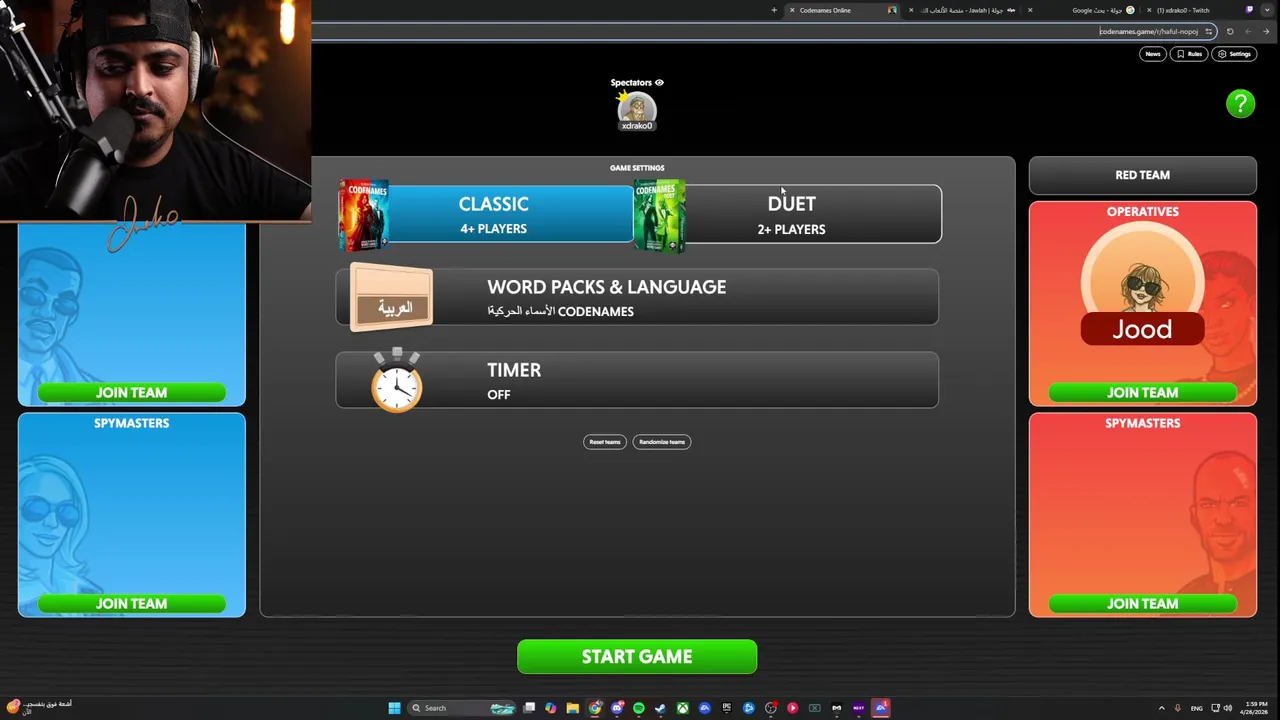
Task: Click the stopwatch timer icon
Action: pos(397,380)
